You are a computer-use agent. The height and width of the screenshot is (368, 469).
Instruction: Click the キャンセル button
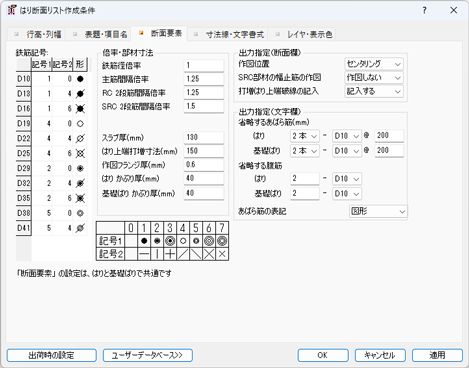pos(380,355)
